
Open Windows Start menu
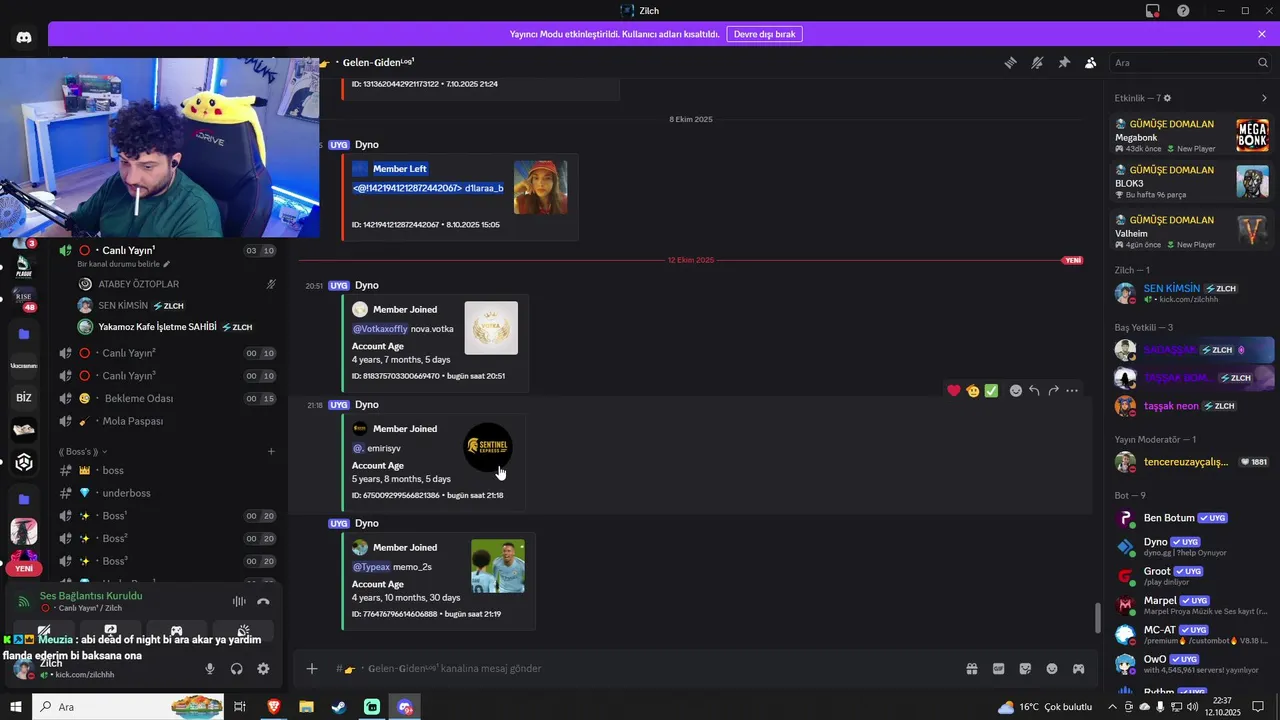click(16, 707)
